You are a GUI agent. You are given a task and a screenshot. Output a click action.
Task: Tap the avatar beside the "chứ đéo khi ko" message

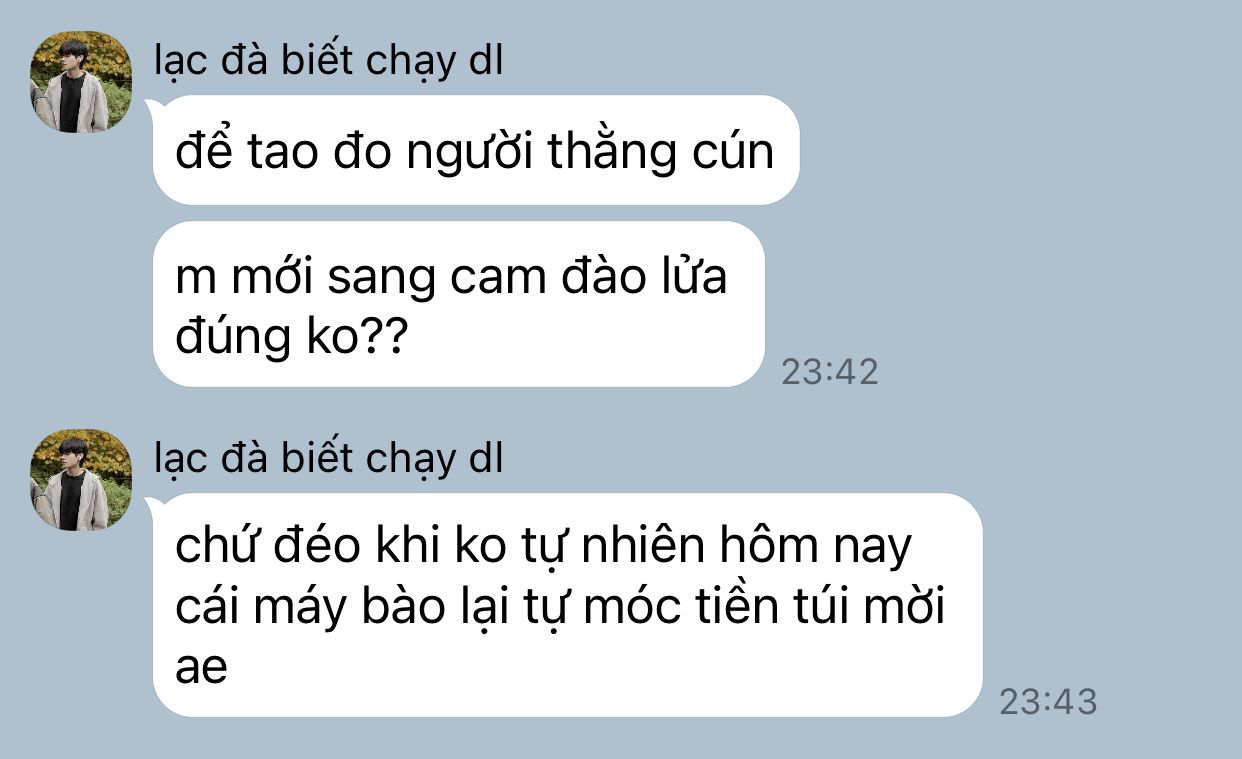tap(81, 480)
